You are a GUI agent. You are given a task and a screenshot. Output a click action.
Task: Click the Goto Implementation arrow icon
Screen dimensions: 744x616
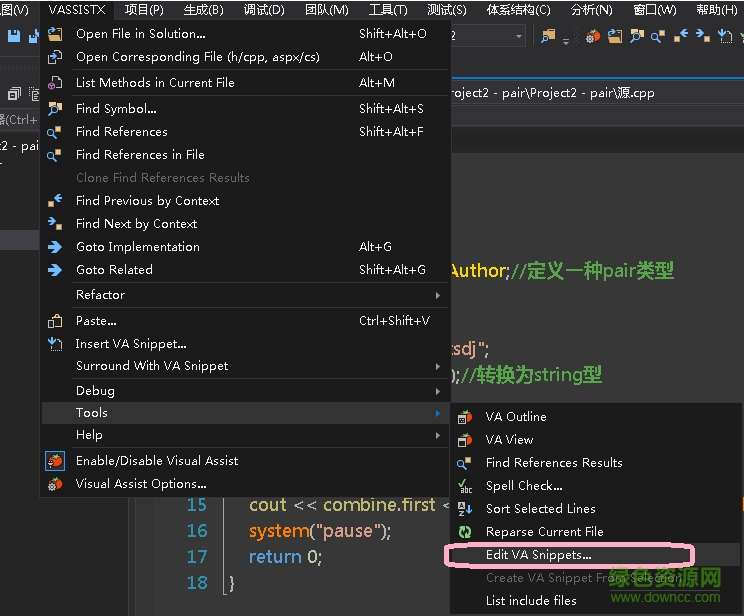click(x=55, y=247)
